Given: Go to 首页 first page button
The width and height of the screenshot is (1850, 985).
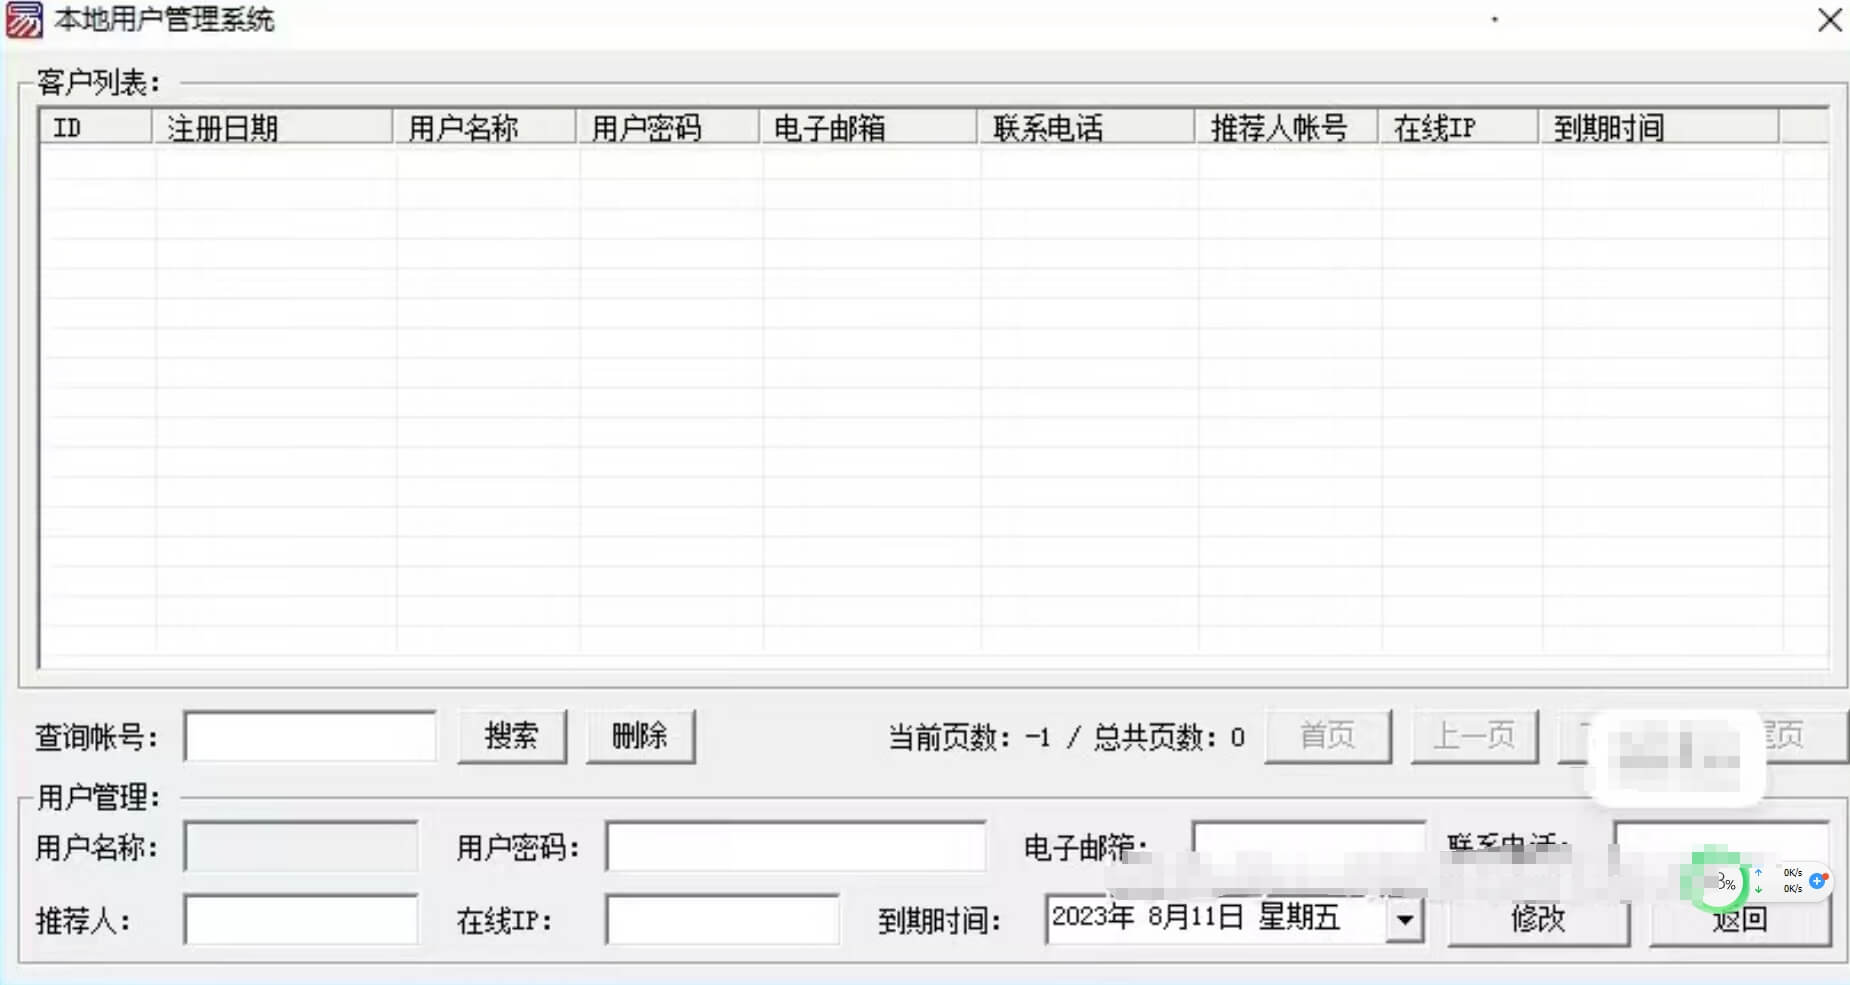Looking at the screenshot, I should coord(1328,737).
